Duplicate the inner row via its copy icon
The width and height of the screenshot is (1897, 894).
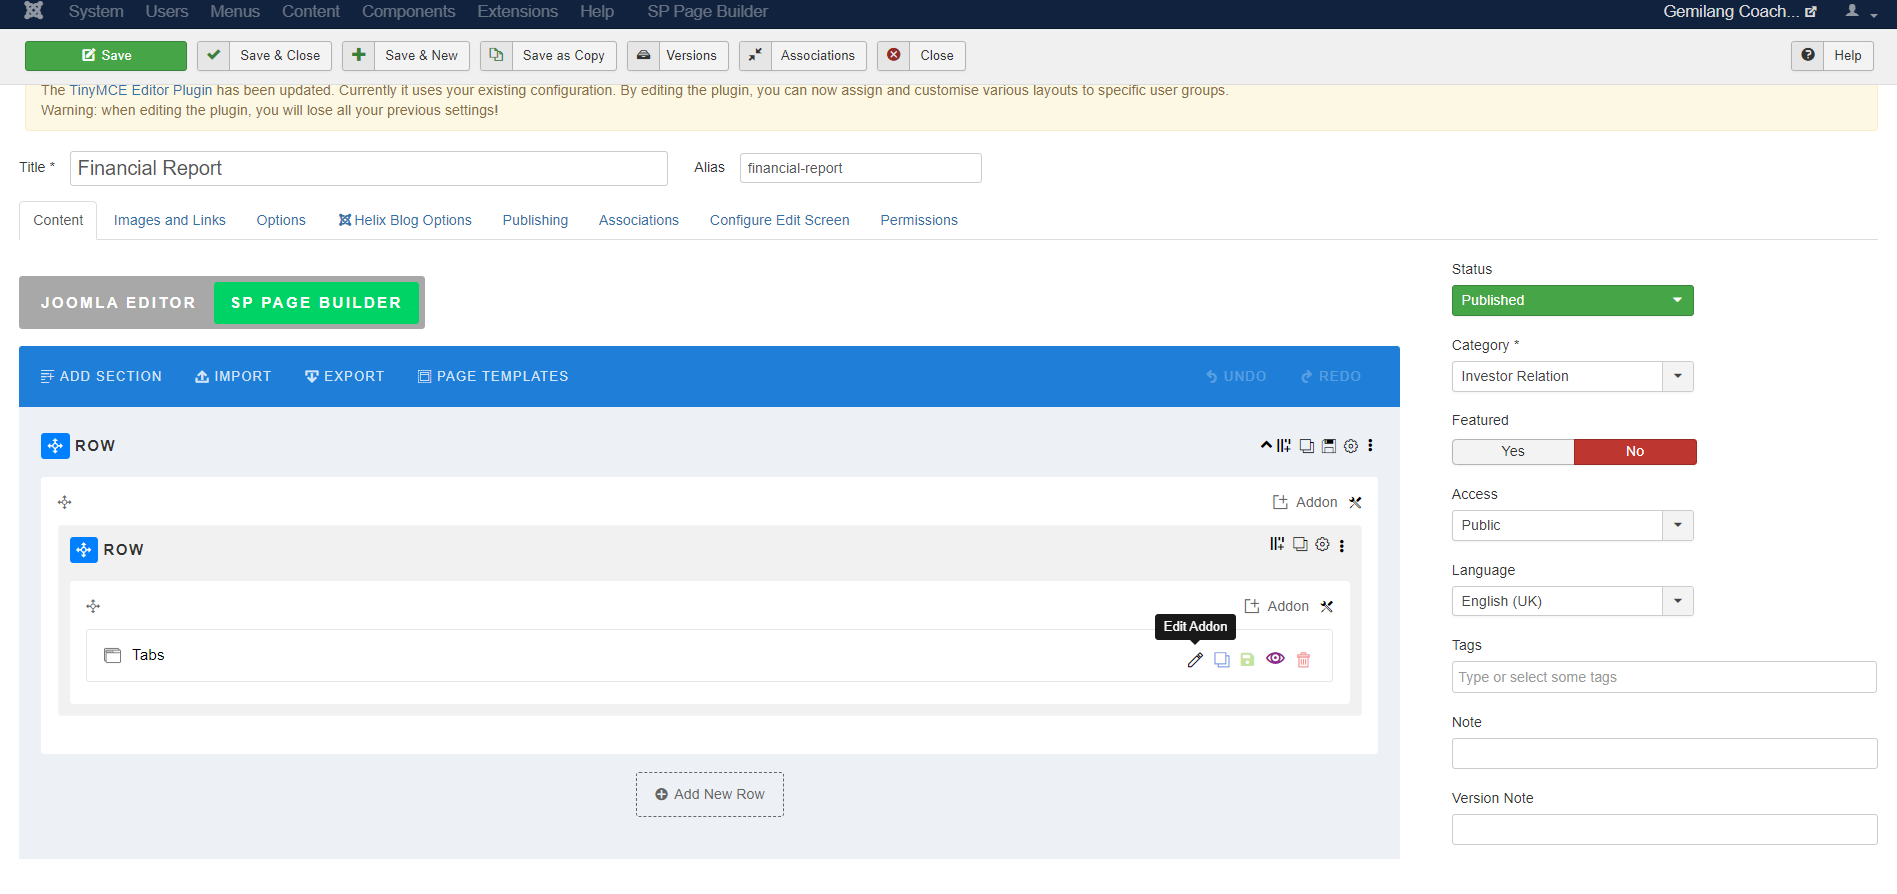click(1300, 544)
